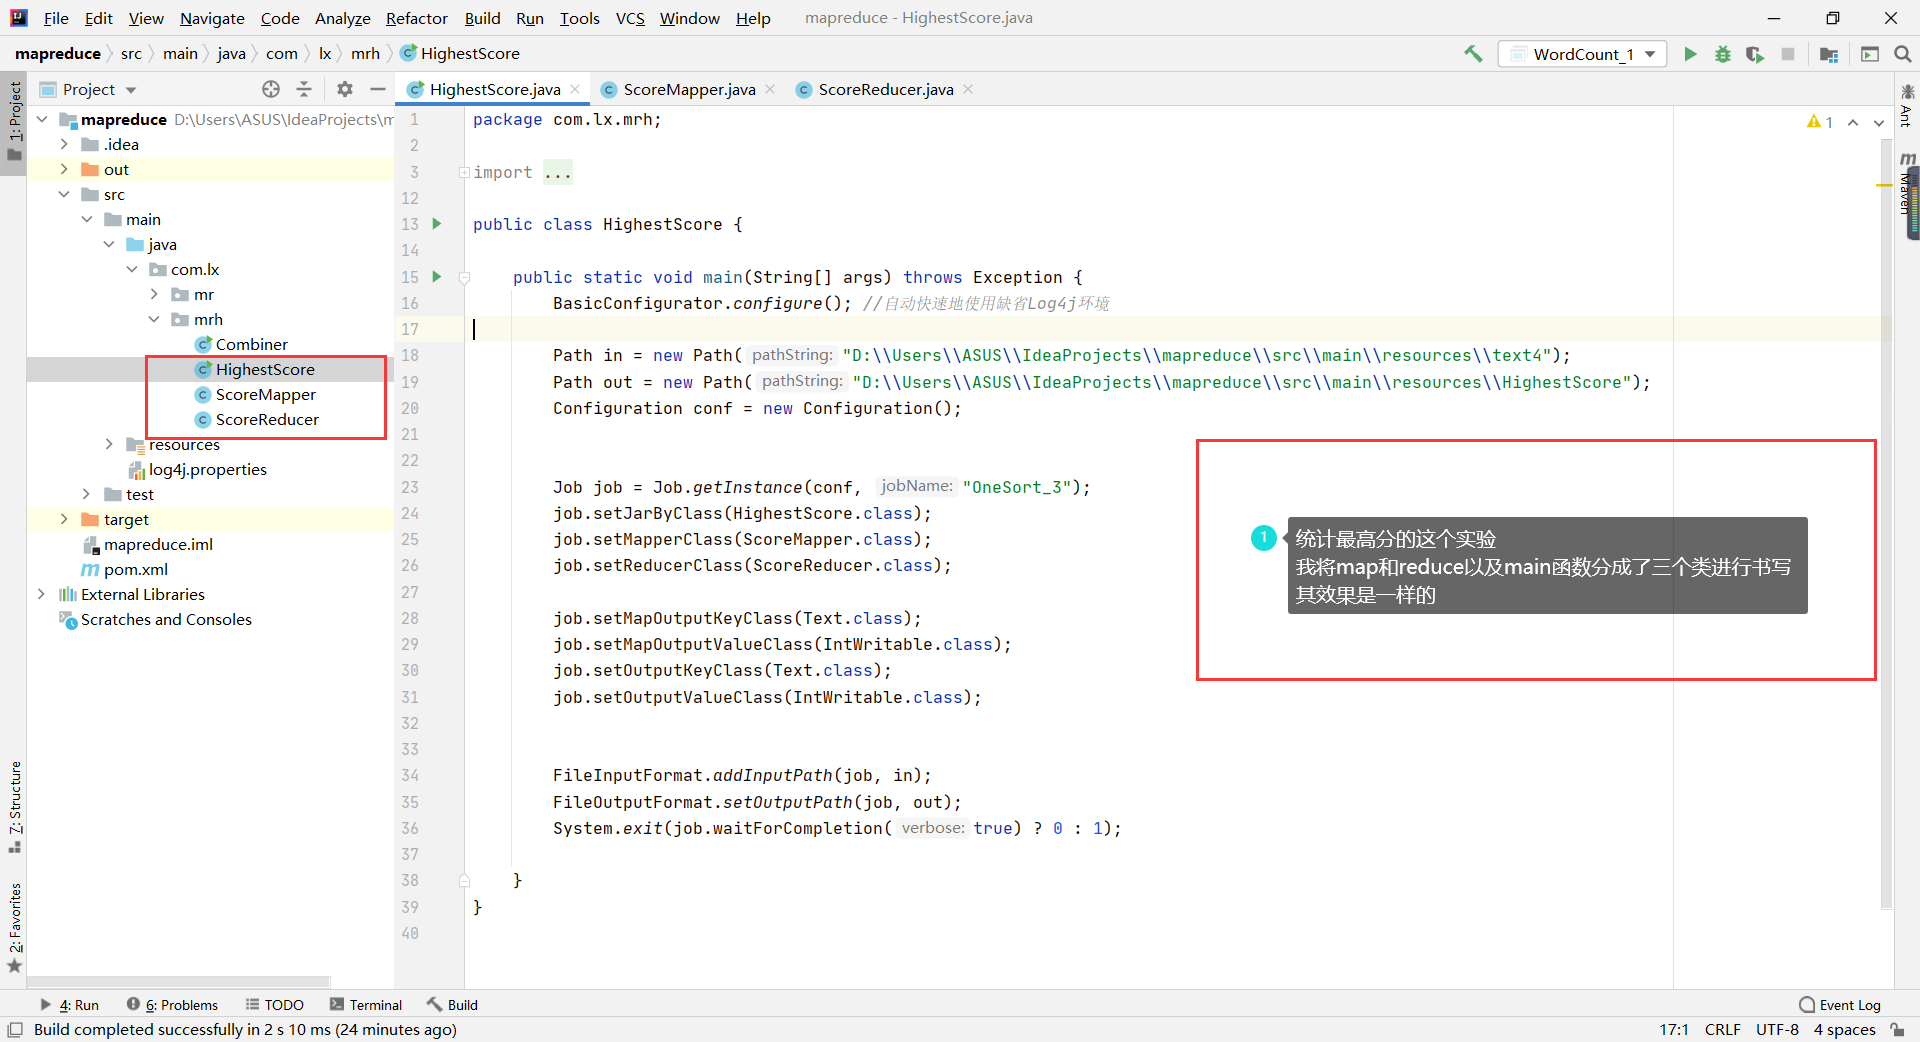This screenshot has height=1042, width=1920.
Task: Open Project panel settings gear
Action: point(345,89)
